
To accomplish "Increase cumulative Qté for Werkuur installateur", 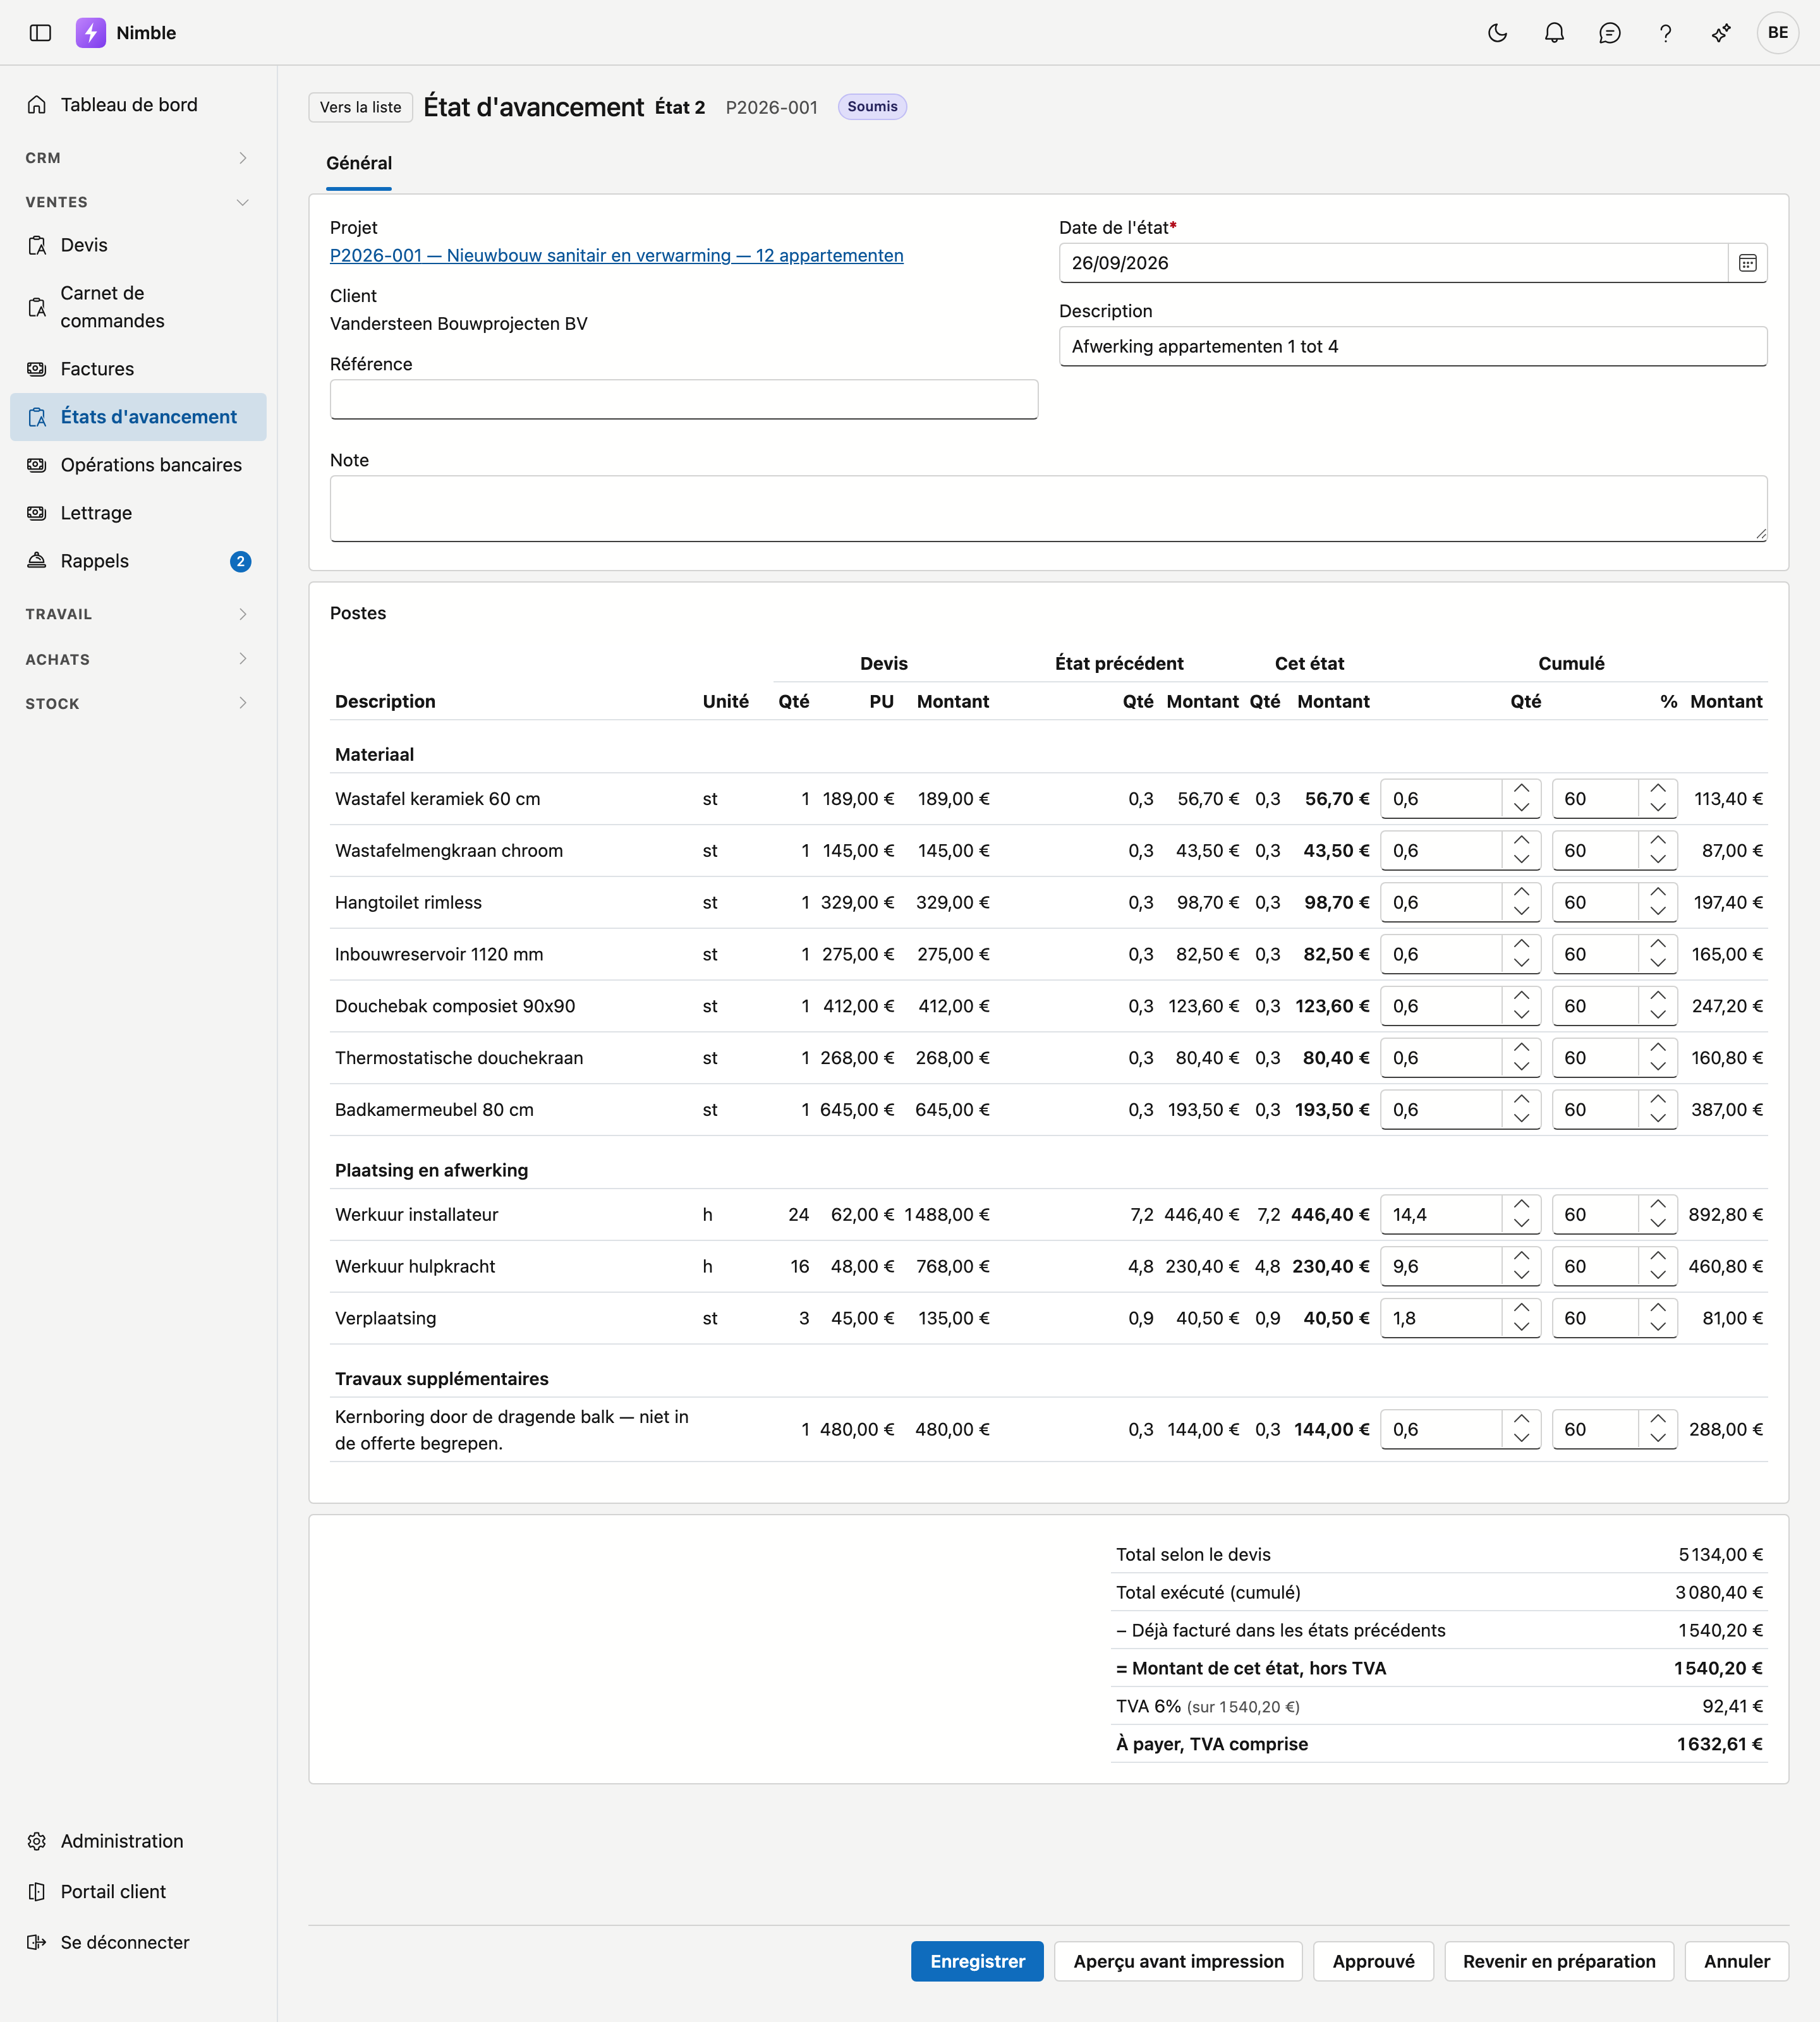I will pos(1521,1205).
